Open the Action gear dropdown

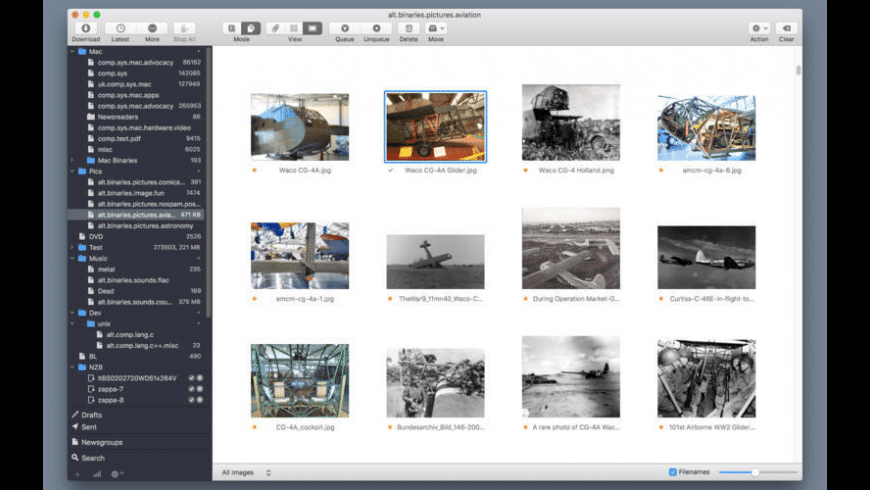(x=759, y=29)
